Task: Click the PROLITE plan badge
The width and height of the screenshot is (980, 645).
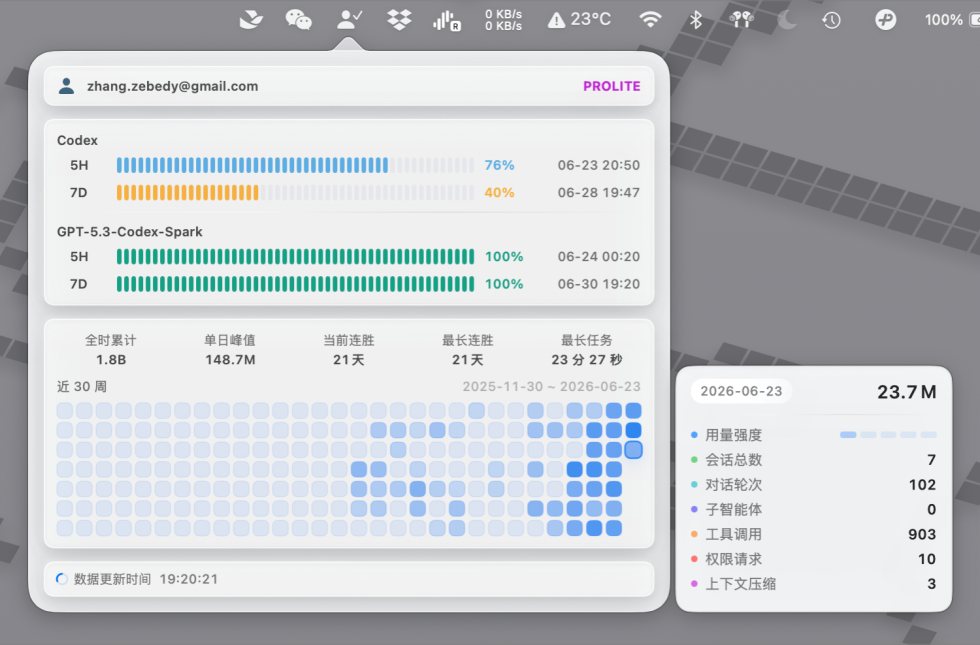Action: click(611, 86)
